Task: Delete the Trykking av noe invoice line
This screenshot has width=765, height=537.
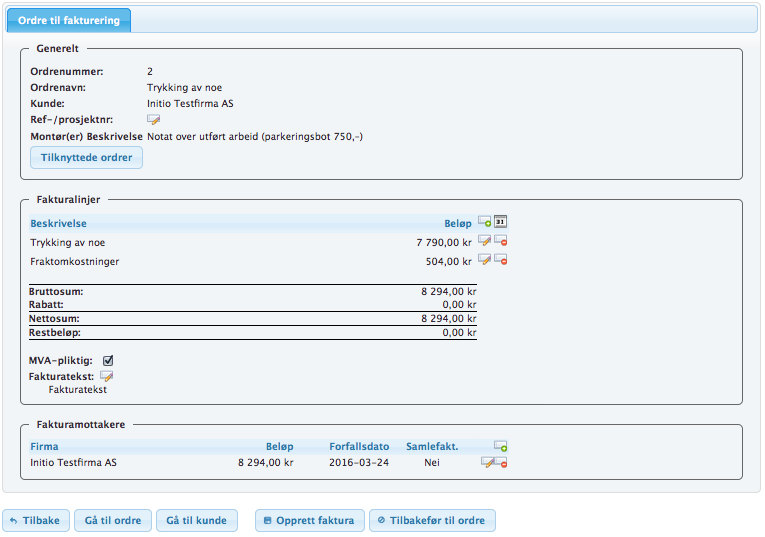Action: [501, 240]
